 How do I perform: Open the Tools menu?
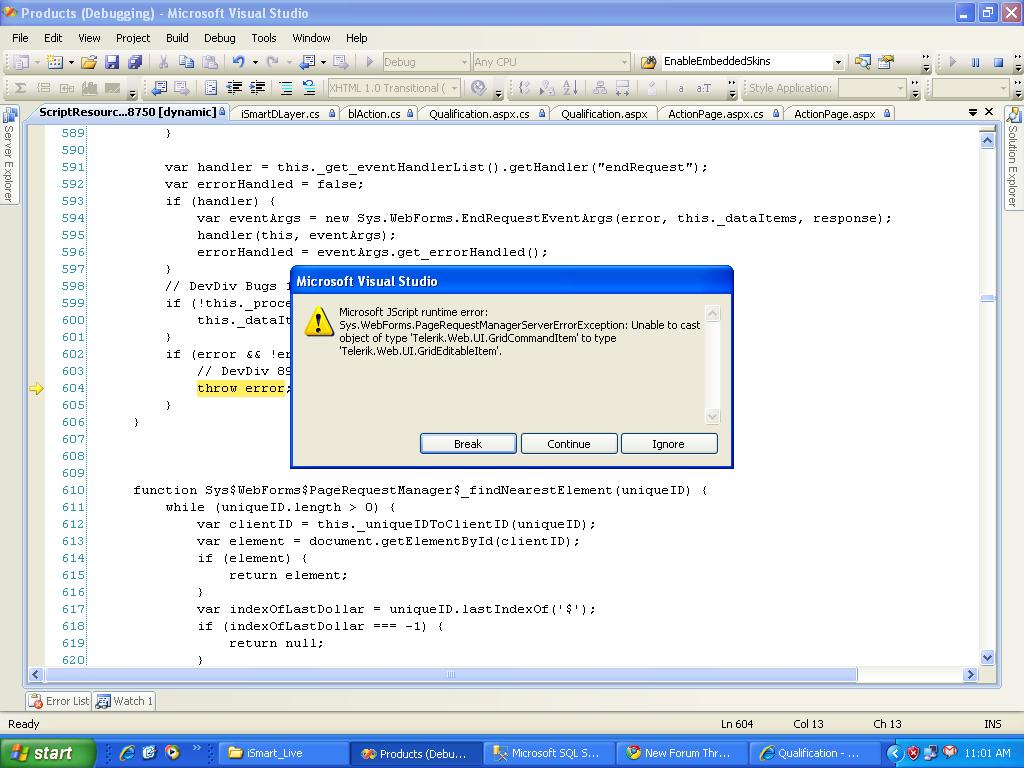tap(264, 38)
